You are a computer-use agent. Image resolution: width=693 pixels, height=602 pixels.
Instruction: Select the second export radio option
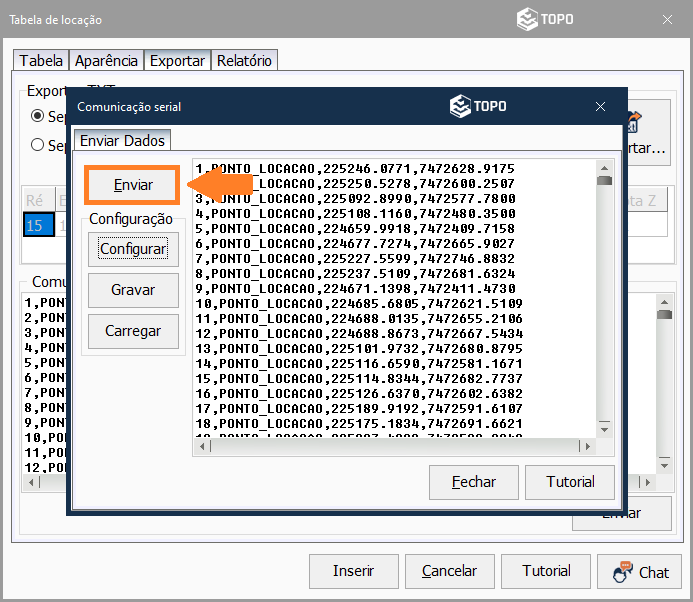coord(37,145)
